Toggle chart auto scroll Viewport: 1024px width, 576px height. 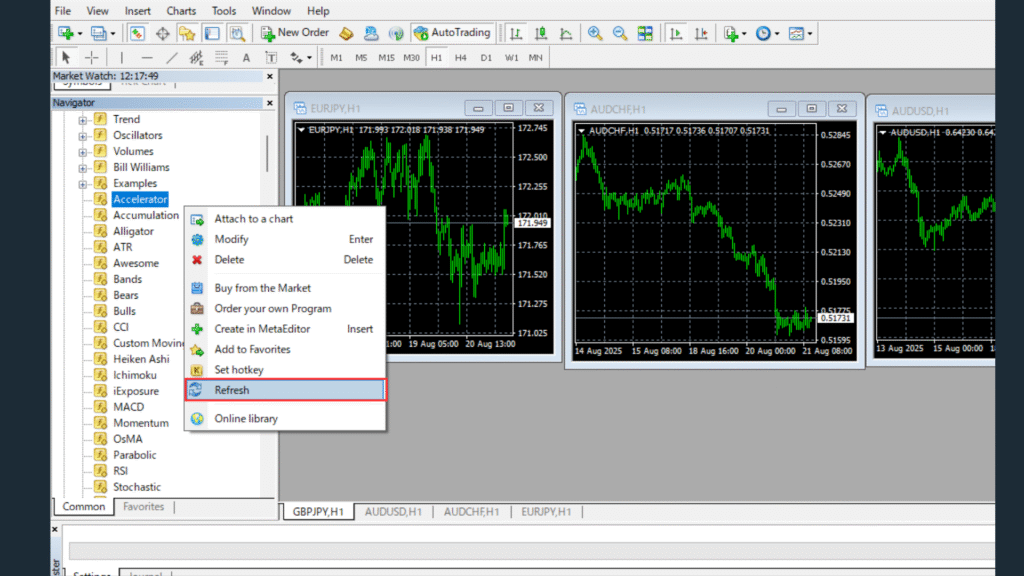pos(676,33)
